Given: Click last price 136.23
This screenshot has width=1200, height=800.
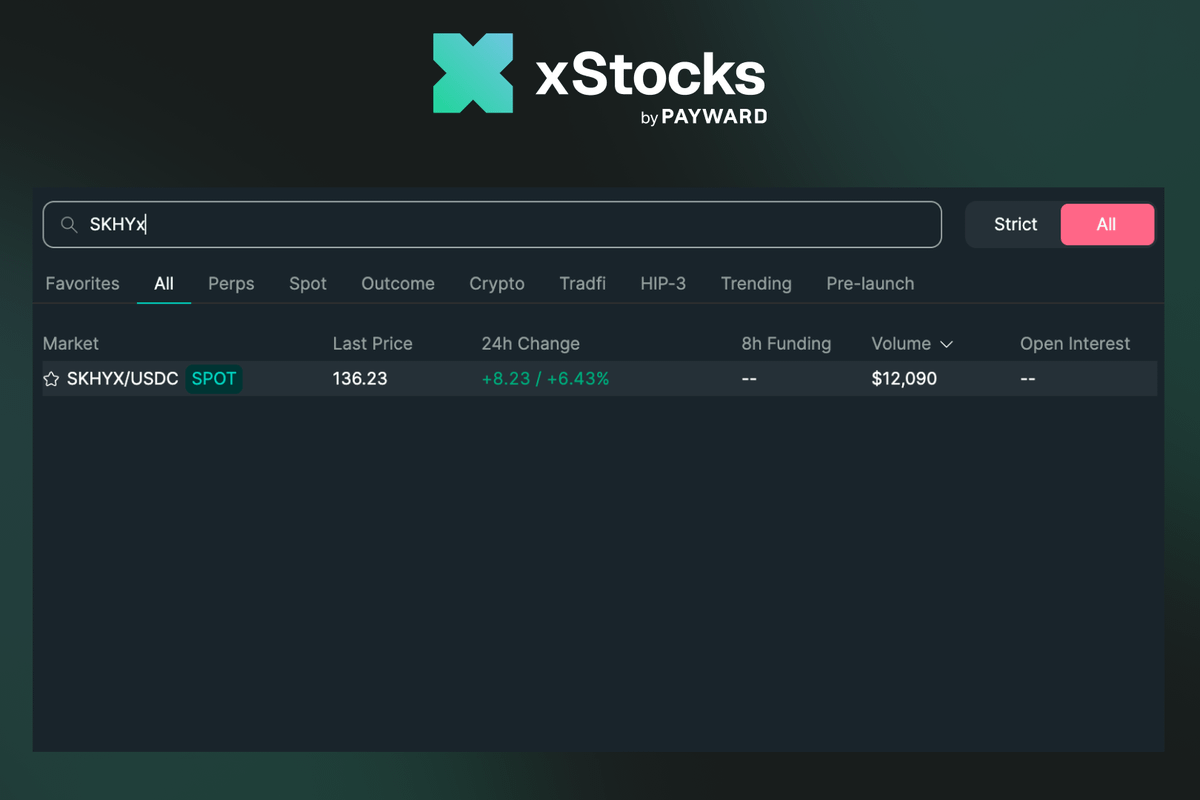Looking at the screenshot, I should pos(360,379).
